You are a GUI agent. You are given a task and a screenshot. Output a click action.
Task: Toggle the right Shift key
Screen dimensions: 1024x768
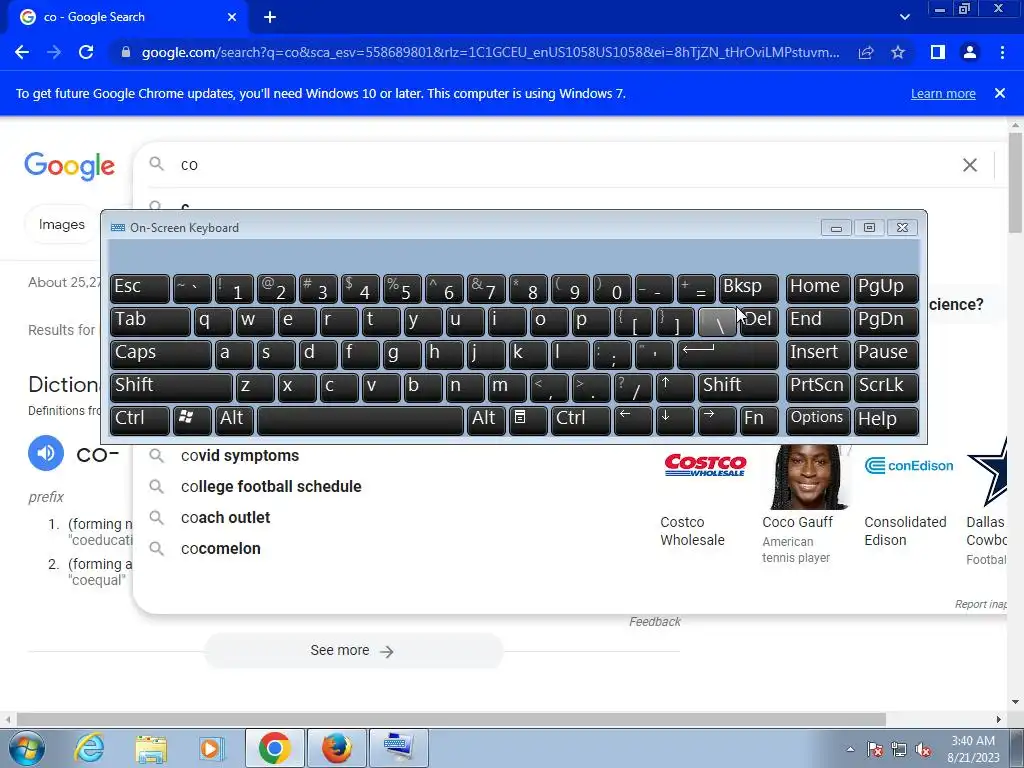pyautogui.click(x=739, y=387)
